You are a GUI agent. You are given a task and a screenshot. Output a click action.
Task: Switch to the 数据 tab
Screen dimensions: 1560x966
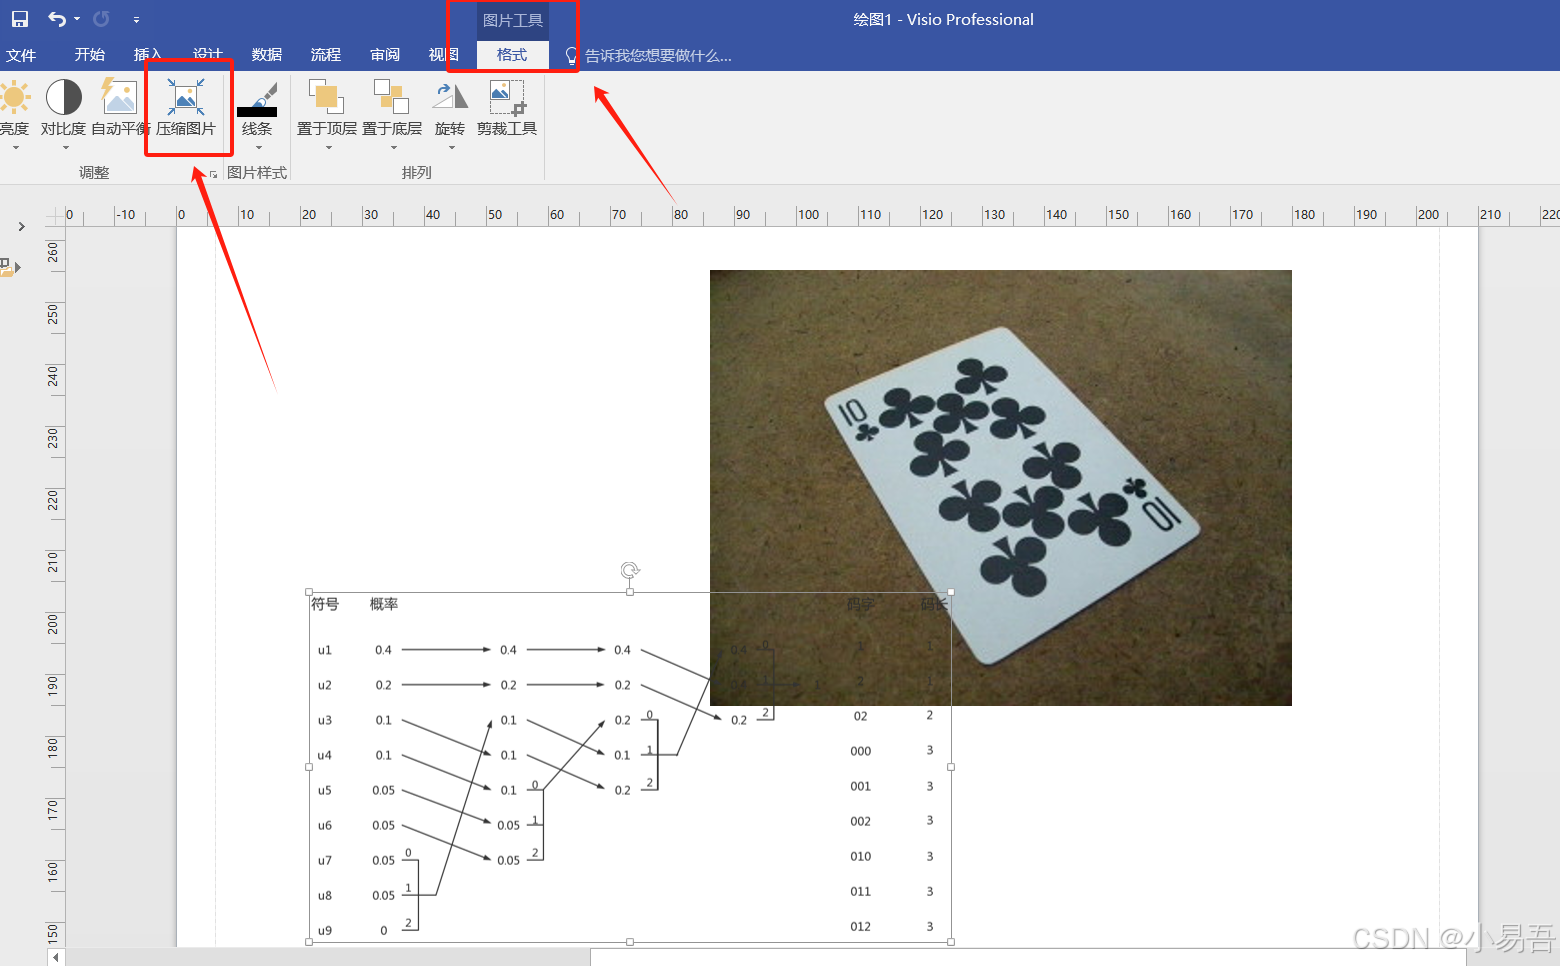267,55
